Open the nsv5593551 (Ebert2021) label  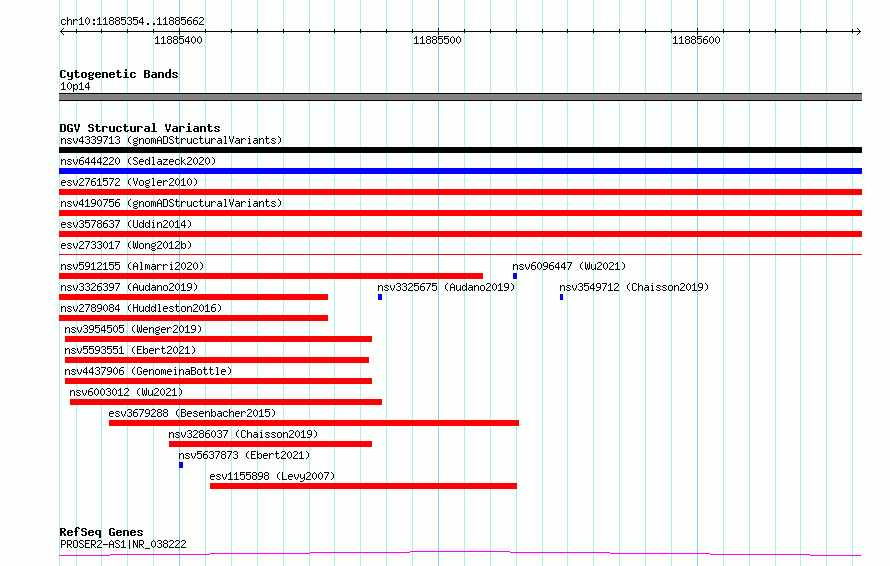(130, 350)
